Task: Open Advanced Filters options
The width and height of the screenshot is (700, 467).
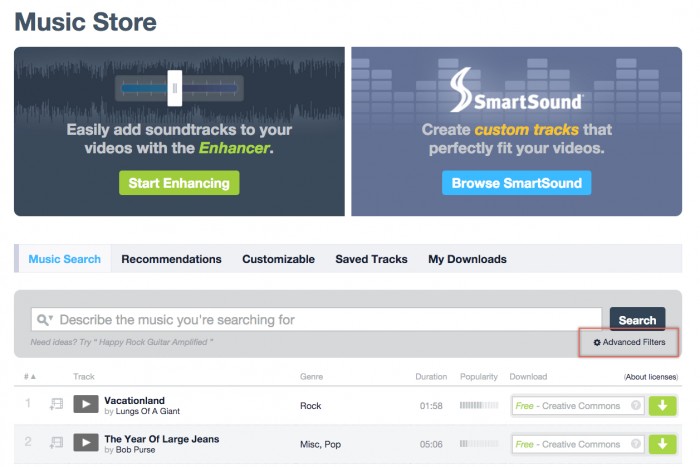Action: [629, 342]
